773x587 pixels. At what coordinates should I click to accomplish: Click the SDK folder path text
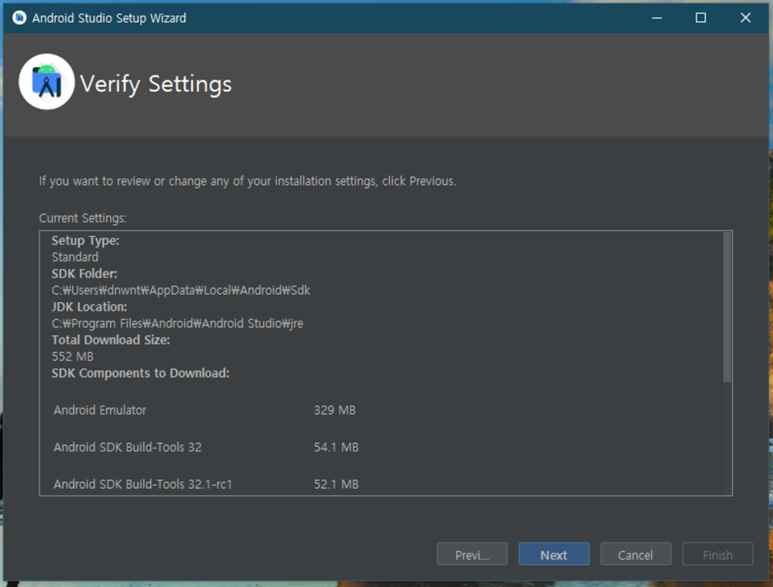[181, 290]
